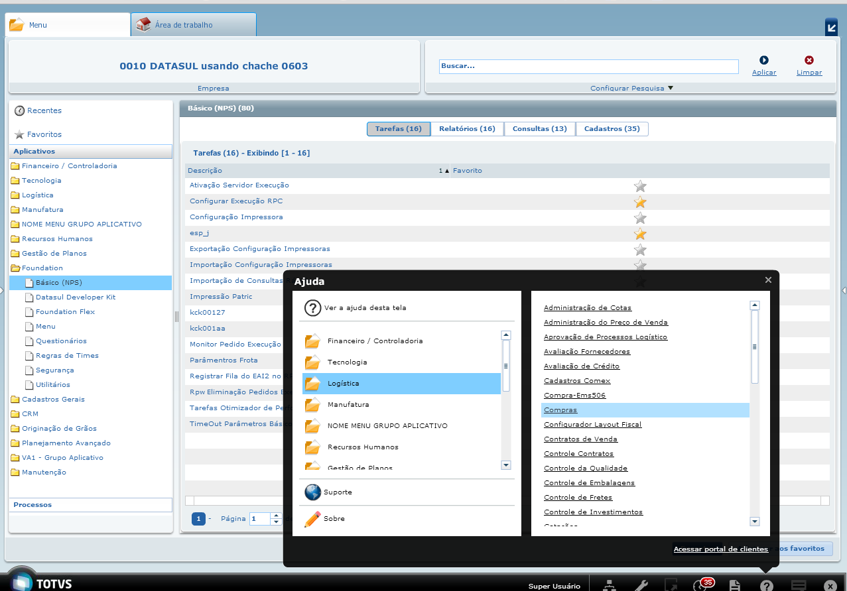The image size is (847, 591).
Task: Click the red Limpar icon
Action: pos(809,60)
